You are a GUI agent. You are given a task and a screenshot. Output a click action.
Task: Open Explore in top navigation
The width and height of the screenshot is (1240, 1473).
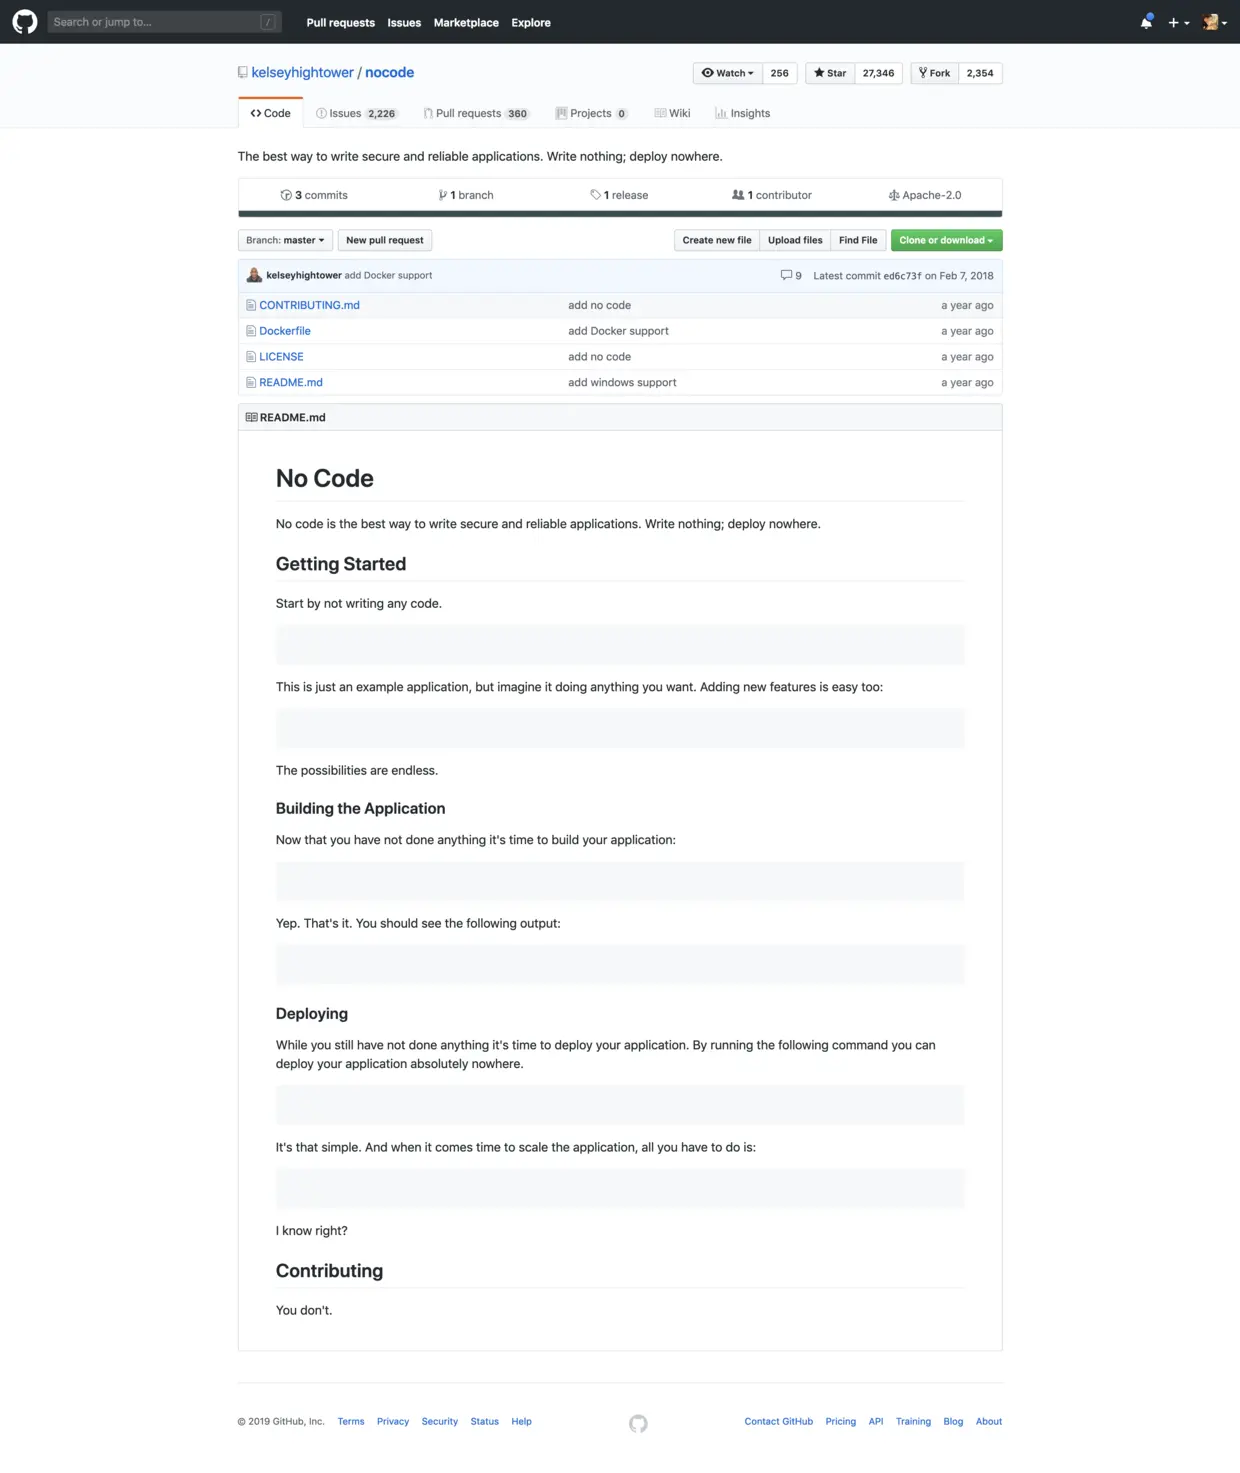531,22
